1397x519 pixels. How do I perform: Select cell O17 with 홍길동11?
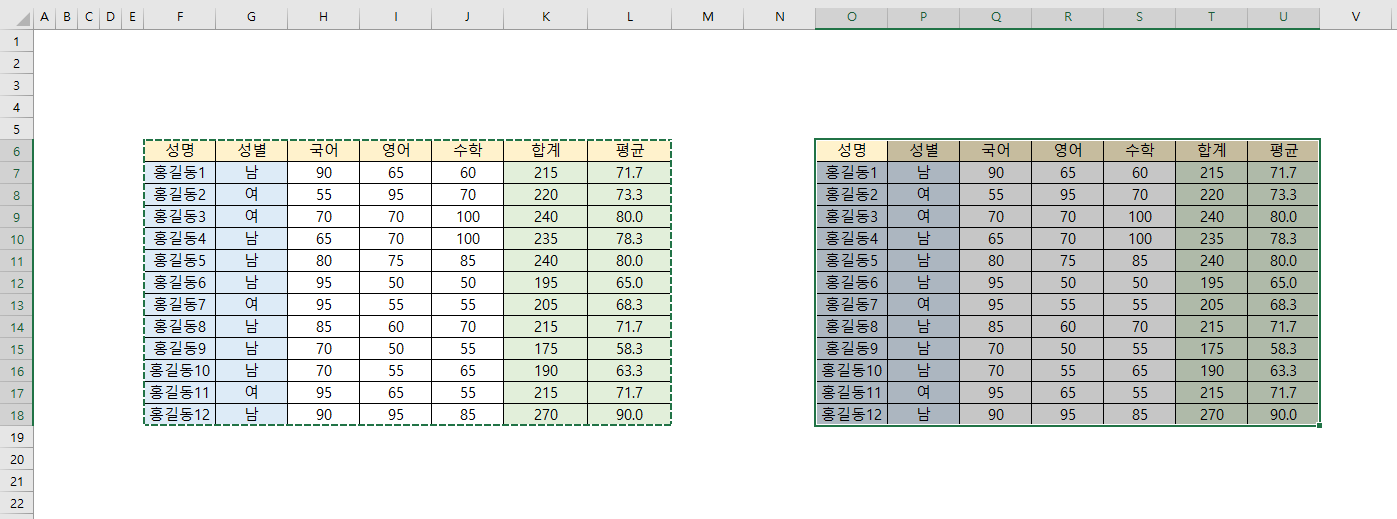851,392
